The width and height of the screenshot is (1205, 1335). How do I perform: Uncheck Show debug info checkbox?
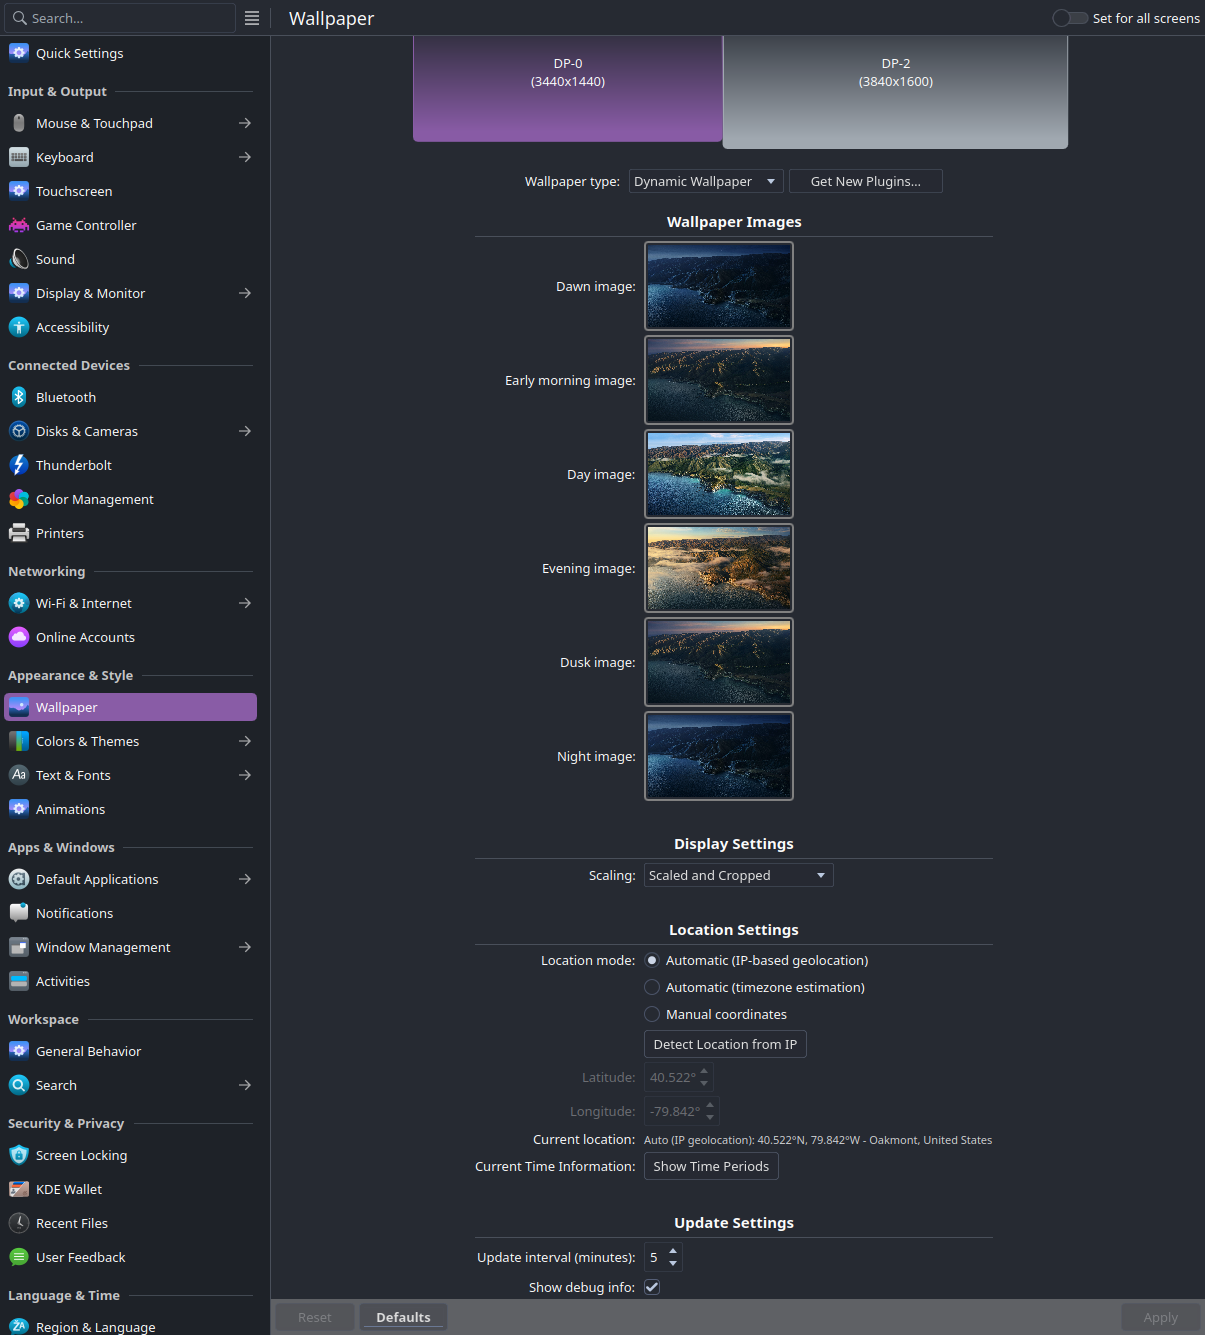pos(652,1287)
